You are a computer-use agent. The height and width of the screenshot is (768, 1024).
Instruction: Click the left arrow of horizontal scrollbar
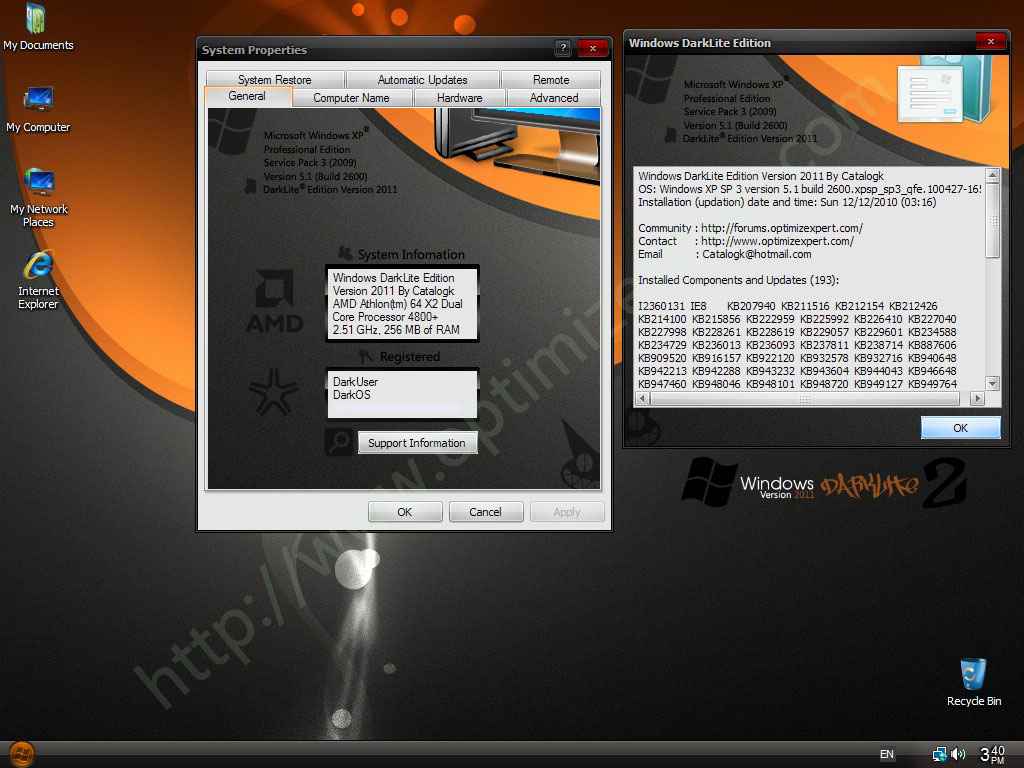(x=643, y=398)
